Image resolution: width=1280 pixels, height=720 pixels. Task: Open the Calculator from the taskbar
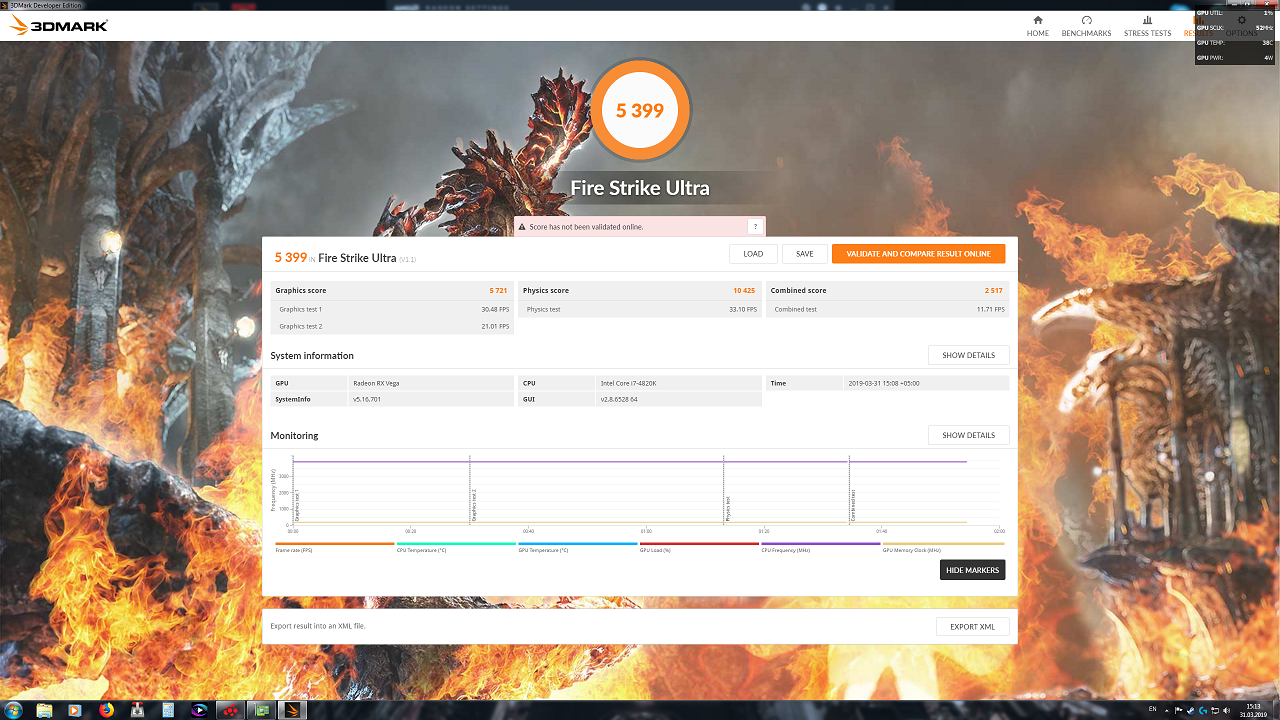pyautogui.click(x=168, y=710)
